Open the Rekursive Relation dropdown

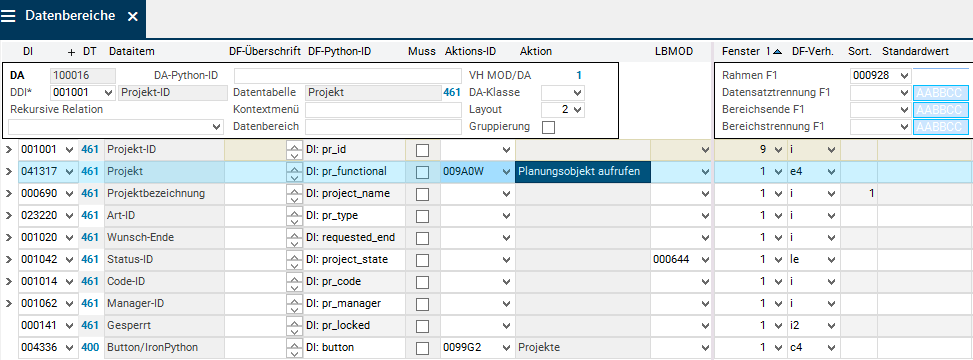pyautogui.click(x=217, y=127)
